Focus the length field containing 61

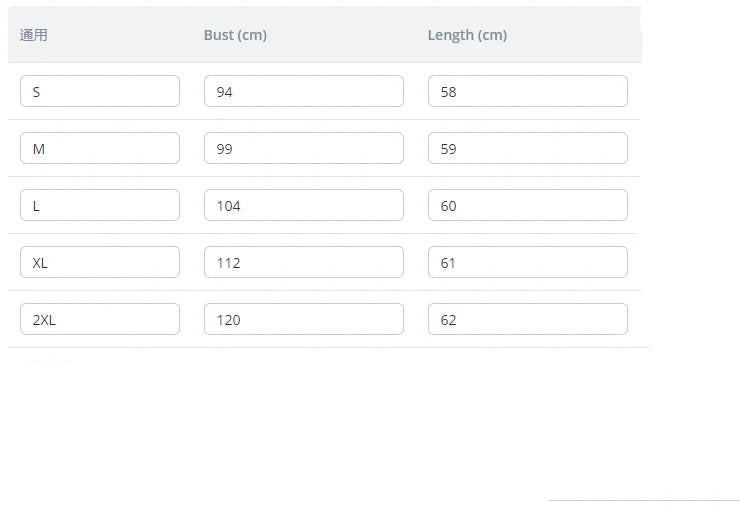click(527, 262)
